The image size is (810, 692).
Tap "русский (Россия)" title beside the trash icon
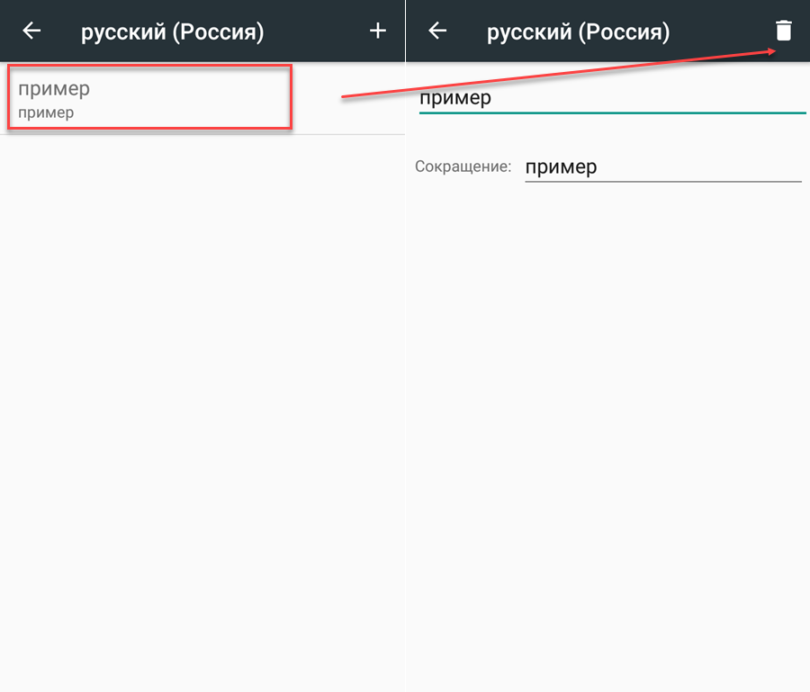578,32
